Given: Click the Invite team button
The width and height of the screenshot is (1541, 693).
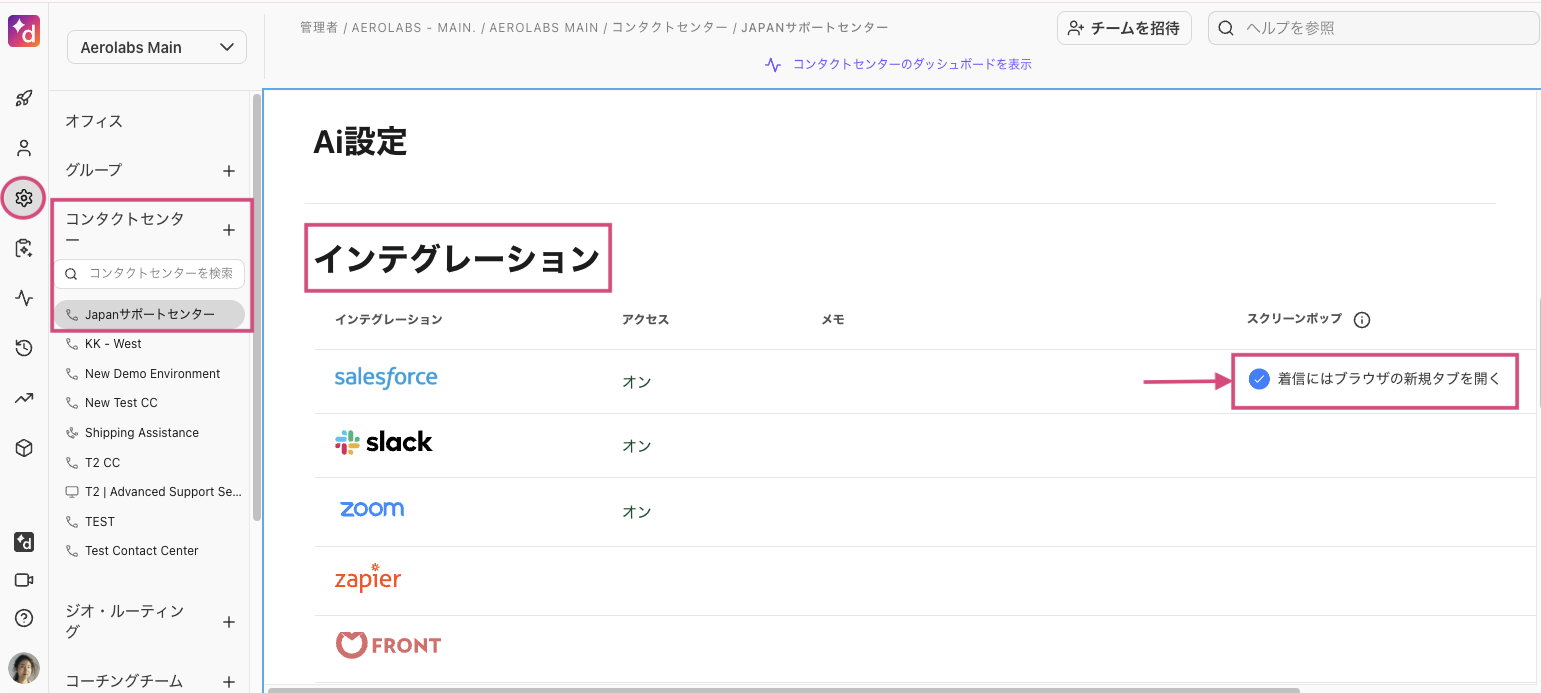Looking at the screenshot, I should [x=1124, y=28].
